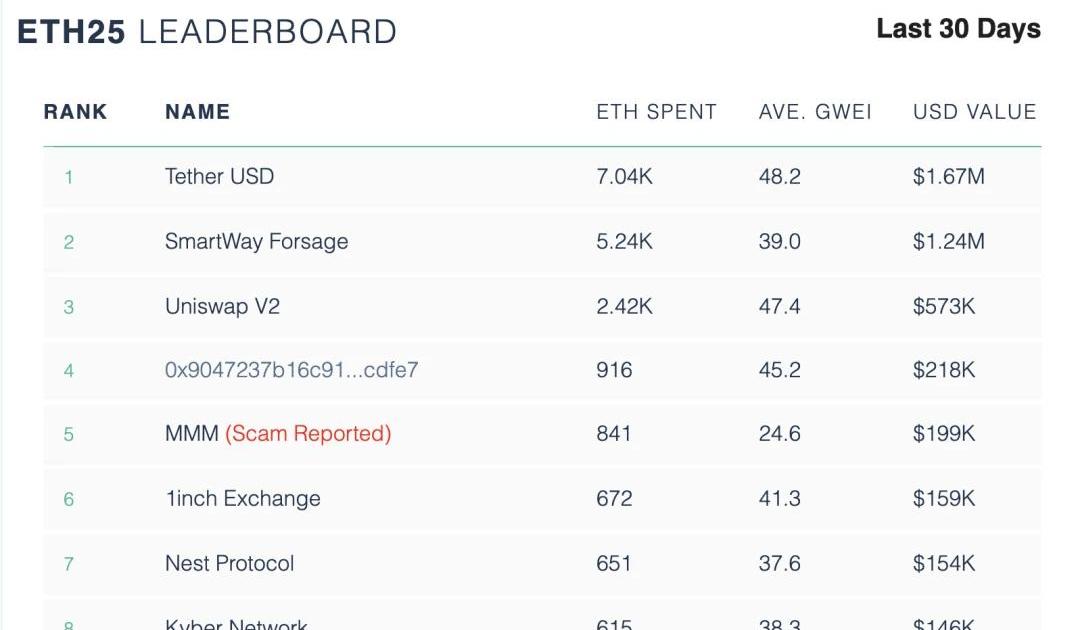1078x630 pixels.
Task: Click Uniswap V2's 2.42K ETH spent
Action: [624, 307]
